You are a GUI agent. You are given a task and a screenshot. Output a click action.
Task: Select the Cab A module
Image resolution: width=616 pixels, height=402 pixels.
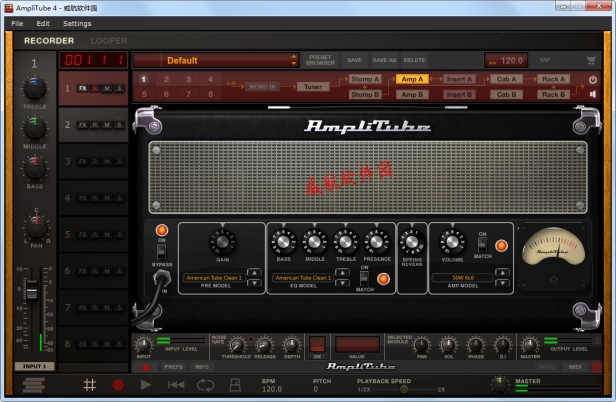[506, 79]
